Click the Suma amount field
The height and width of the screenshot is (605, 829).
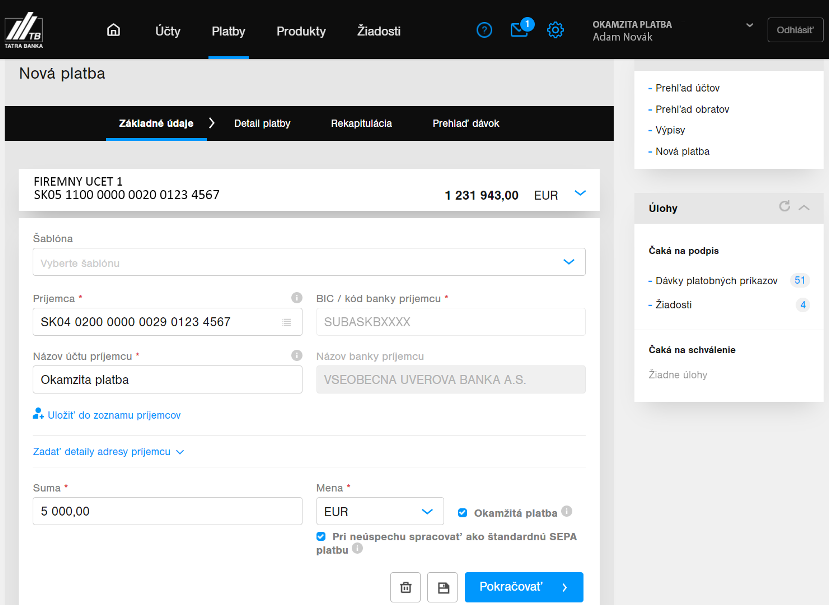(168, 511)
